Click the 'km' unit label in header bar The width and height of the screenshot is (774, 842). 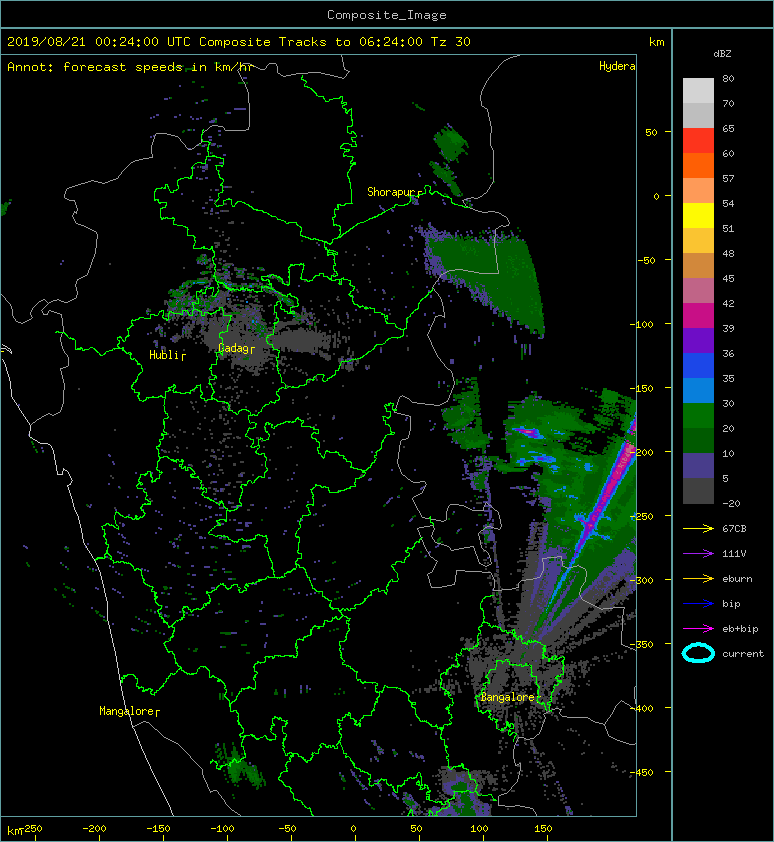656,42
